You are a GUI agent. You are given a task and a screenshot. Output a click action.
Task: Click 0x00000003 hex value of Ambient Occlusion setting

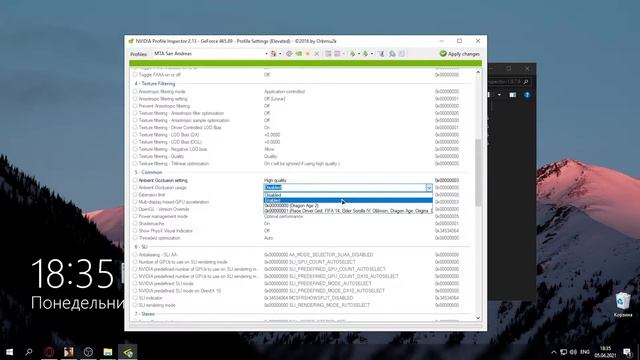tap(447, 180)
